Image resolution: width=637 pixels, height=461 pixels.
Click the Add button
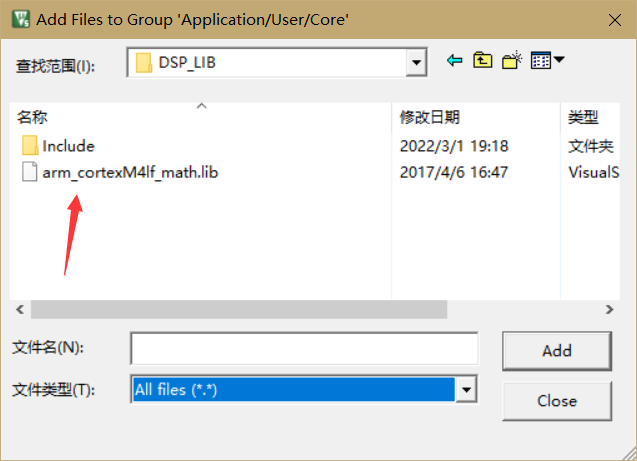557,351
